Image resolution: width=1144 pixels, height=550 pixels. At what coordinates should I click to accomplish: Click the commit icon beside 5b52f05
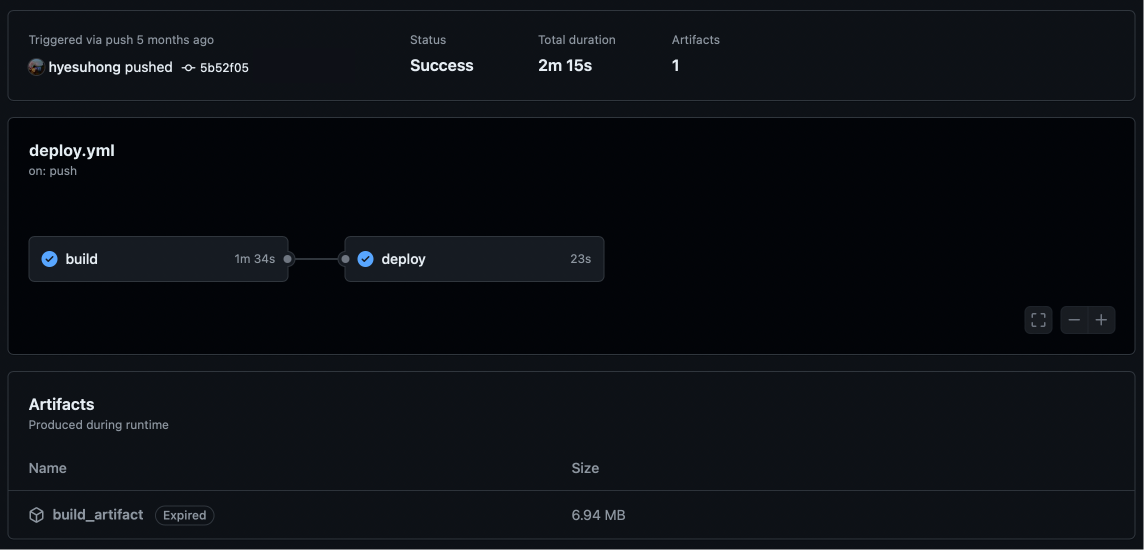click(188, 68)
